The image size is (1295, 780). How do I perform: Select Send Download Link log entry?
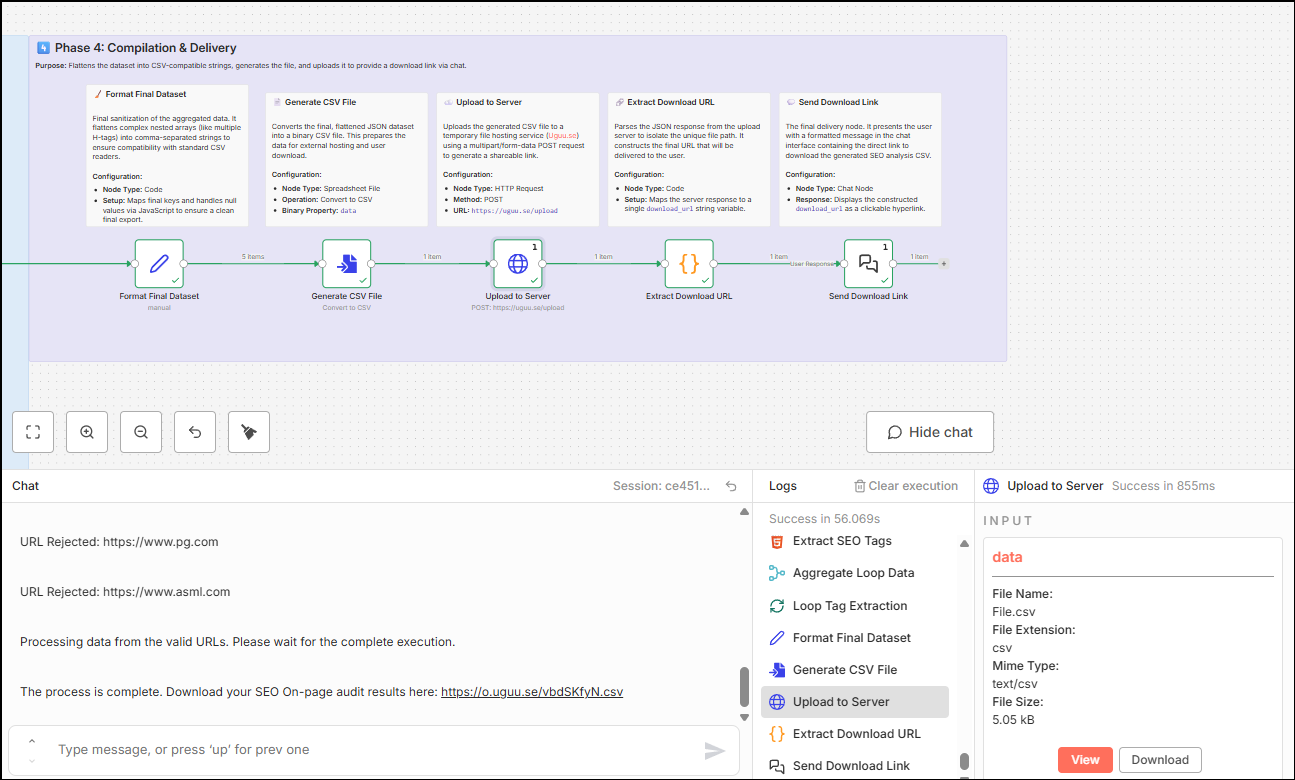(x=855, y=766)
